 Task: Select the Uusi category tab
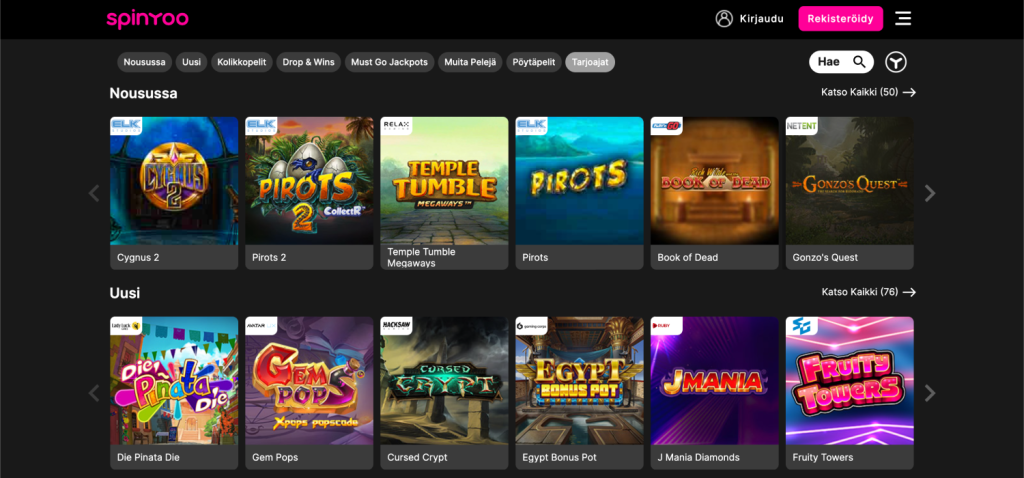(192, 62)
